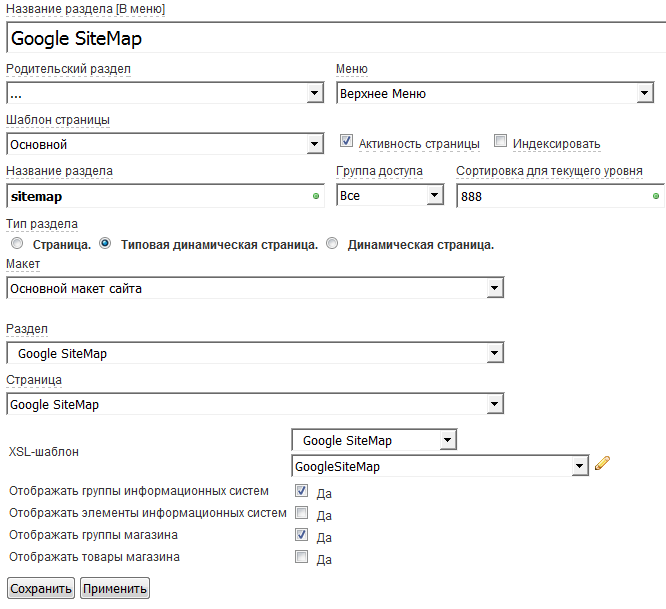Expand the 'Меню' dropdown showing Верхнее Меню

coord(494,94)
